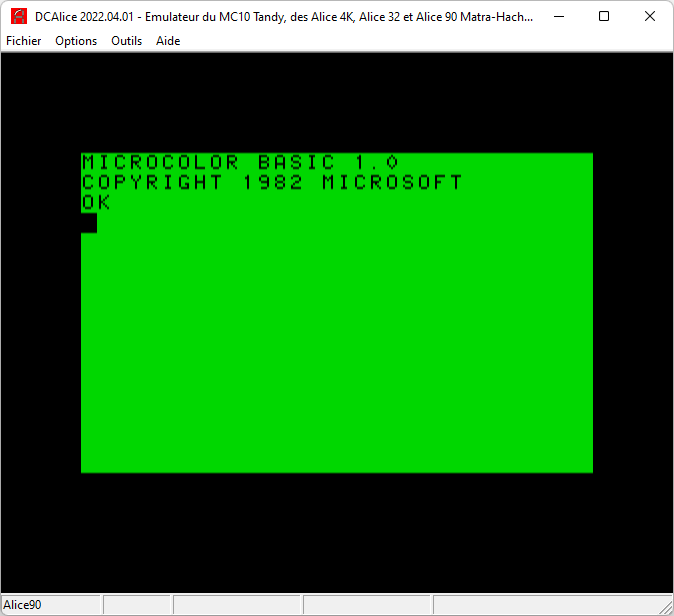Minimize the DCAlice emulator window
674x616 pixels.
tap(558, 17)
